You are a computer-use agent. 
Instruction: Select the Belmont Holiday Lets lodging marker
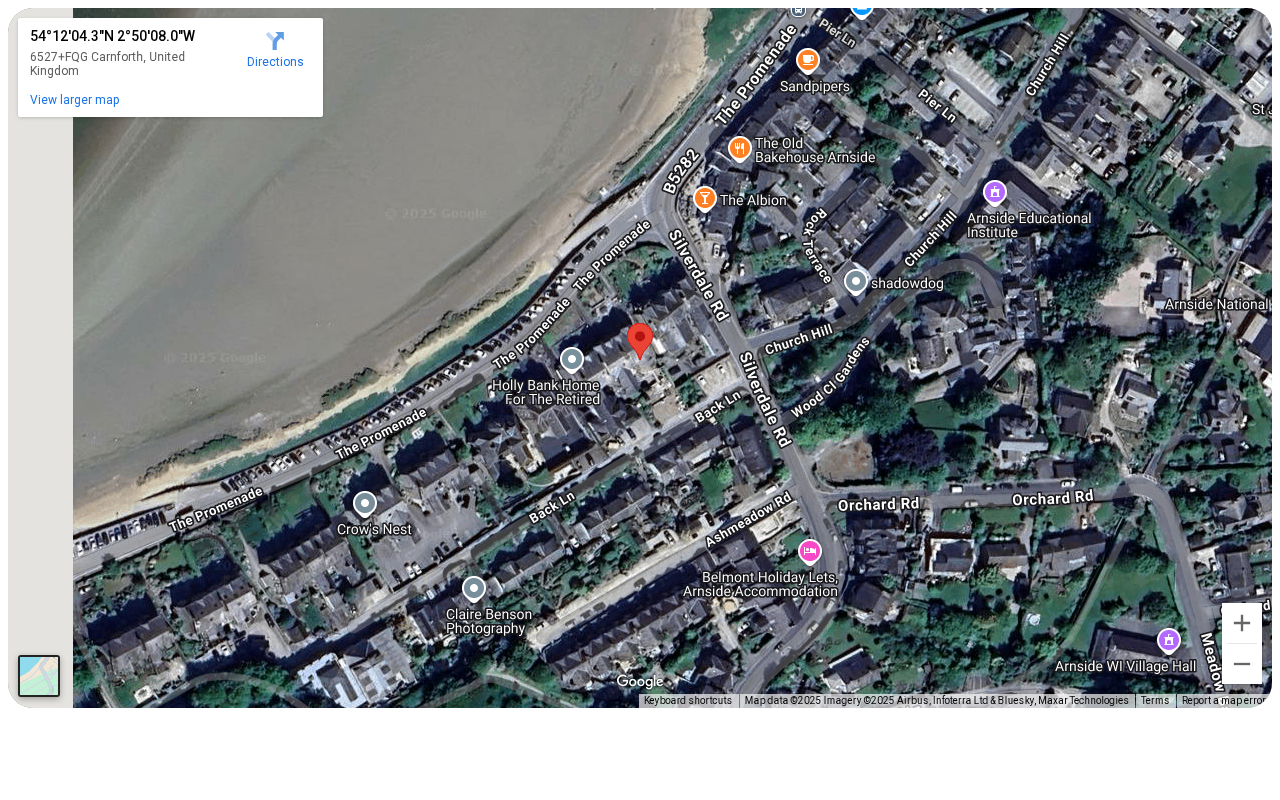click(810, 552)
